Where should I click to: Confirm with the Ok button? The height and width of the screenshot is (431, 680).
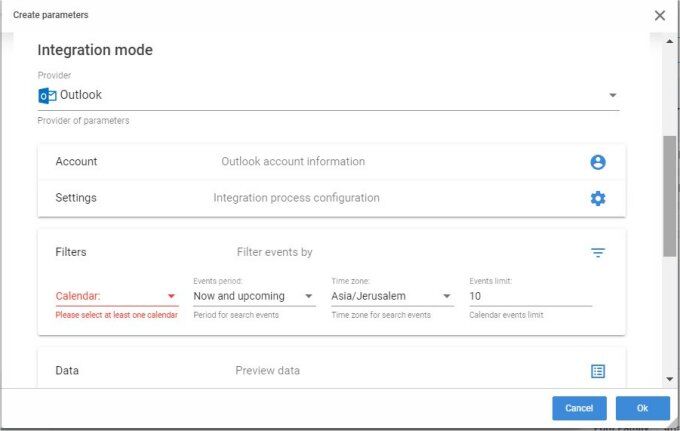click(642, 408)
